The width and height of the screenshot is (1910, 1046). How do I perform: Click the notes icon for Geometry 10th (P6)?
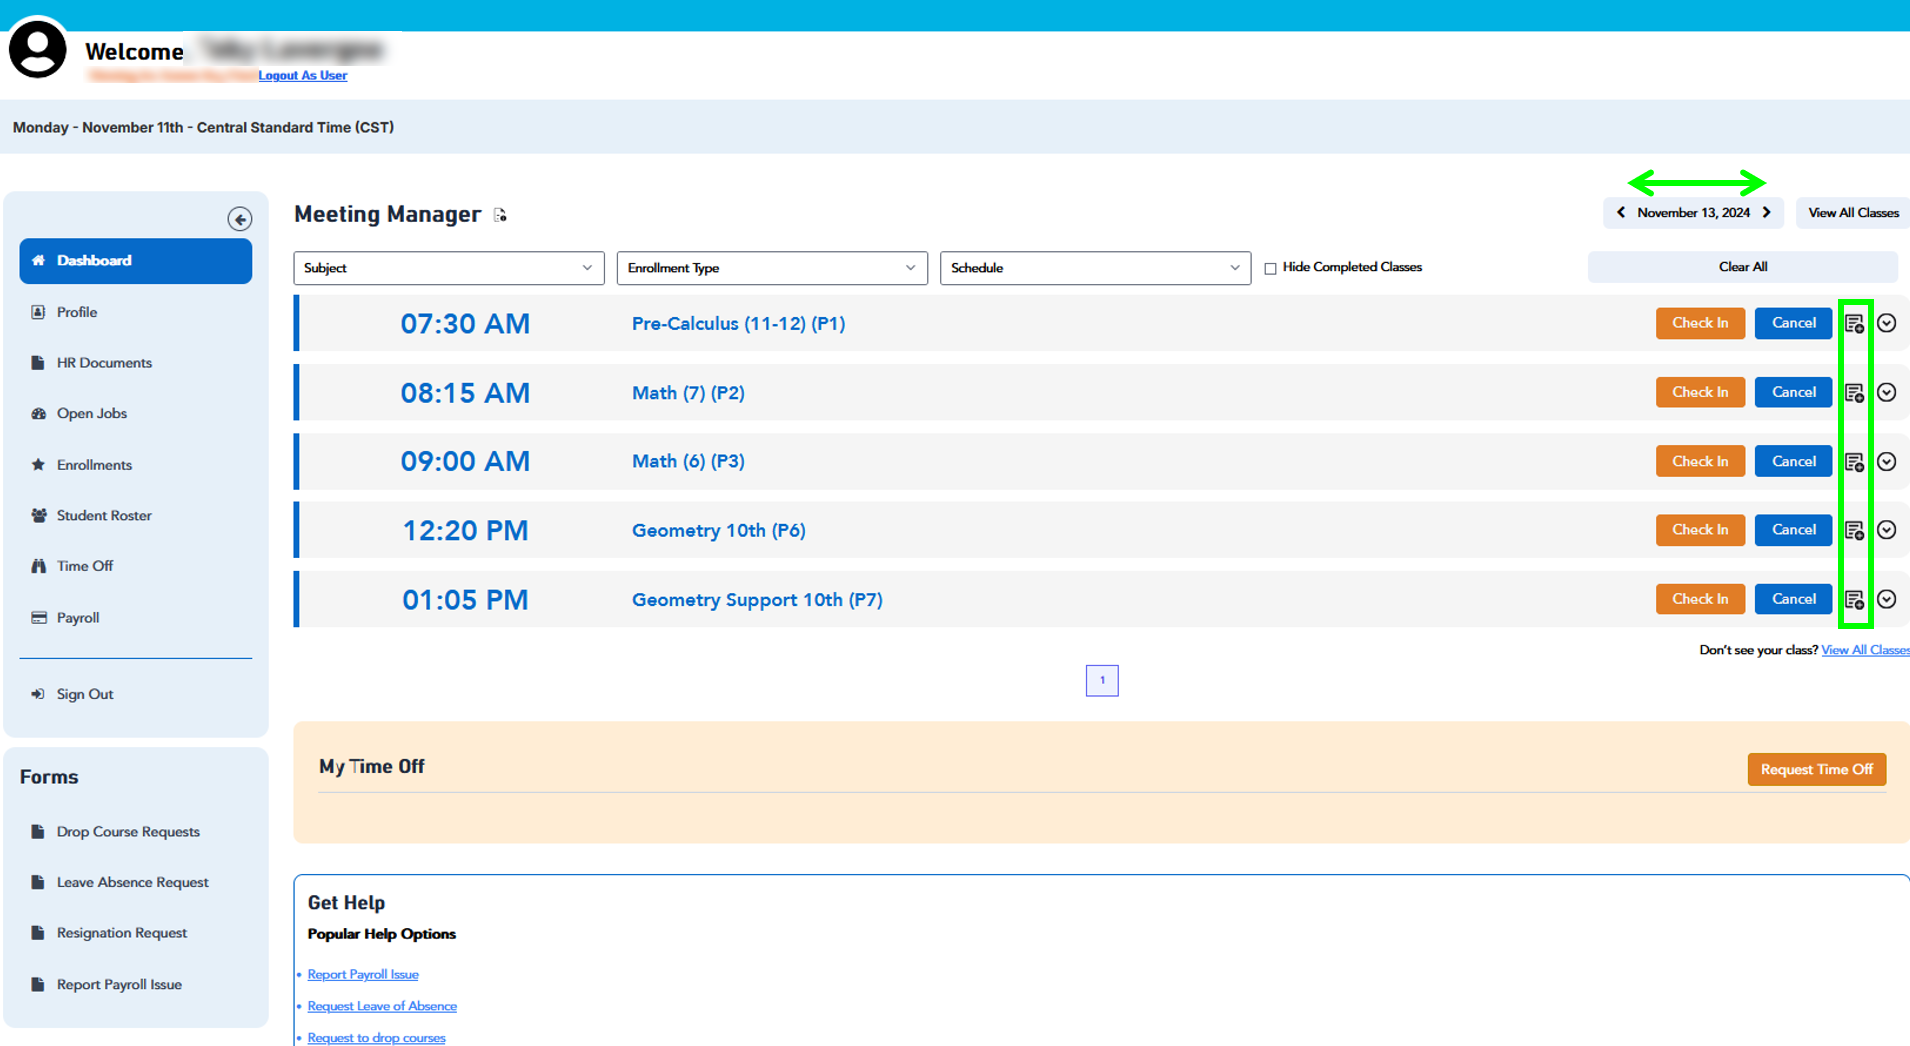[1854, 530]
